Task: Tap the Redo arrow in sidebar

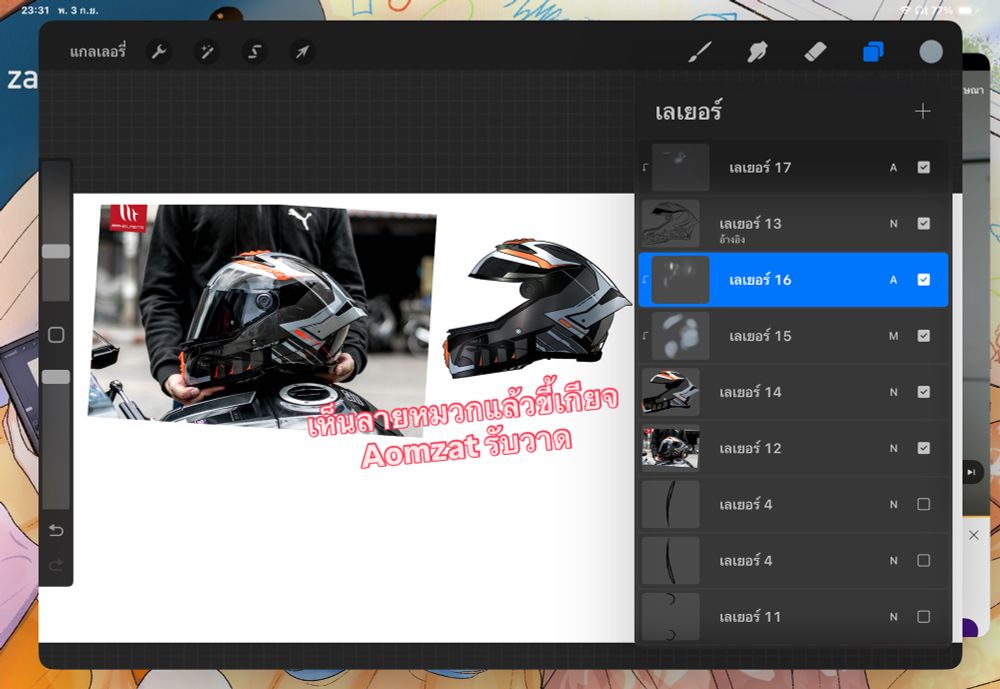Action: click(x=56, y=565)
